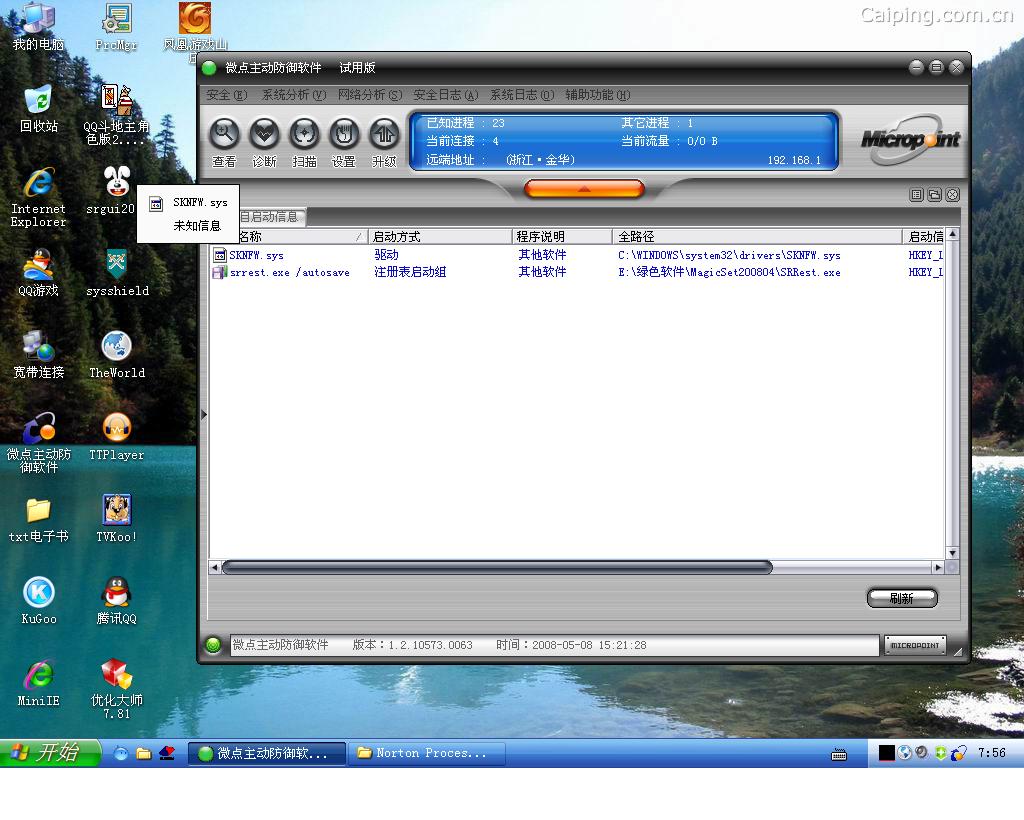Open the 安全 menu

tap(227, 95)
